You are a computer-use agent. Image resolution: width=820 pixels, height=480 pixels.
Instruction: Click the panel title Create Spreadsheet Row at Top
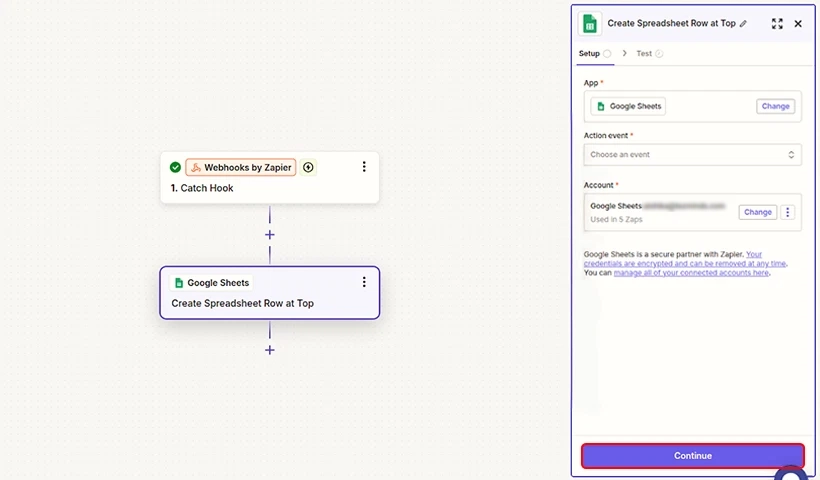[671, 24]
